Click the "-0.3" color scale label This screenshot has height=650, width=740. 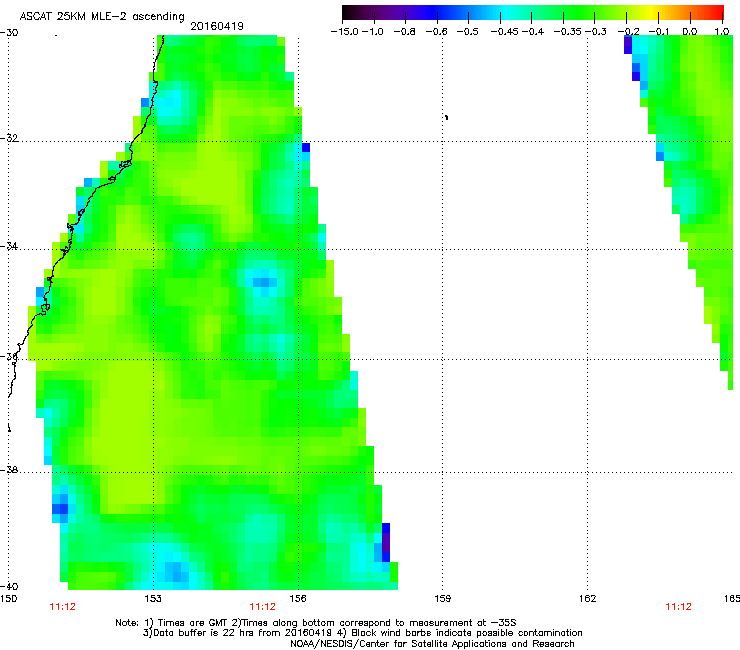point(596,32)
